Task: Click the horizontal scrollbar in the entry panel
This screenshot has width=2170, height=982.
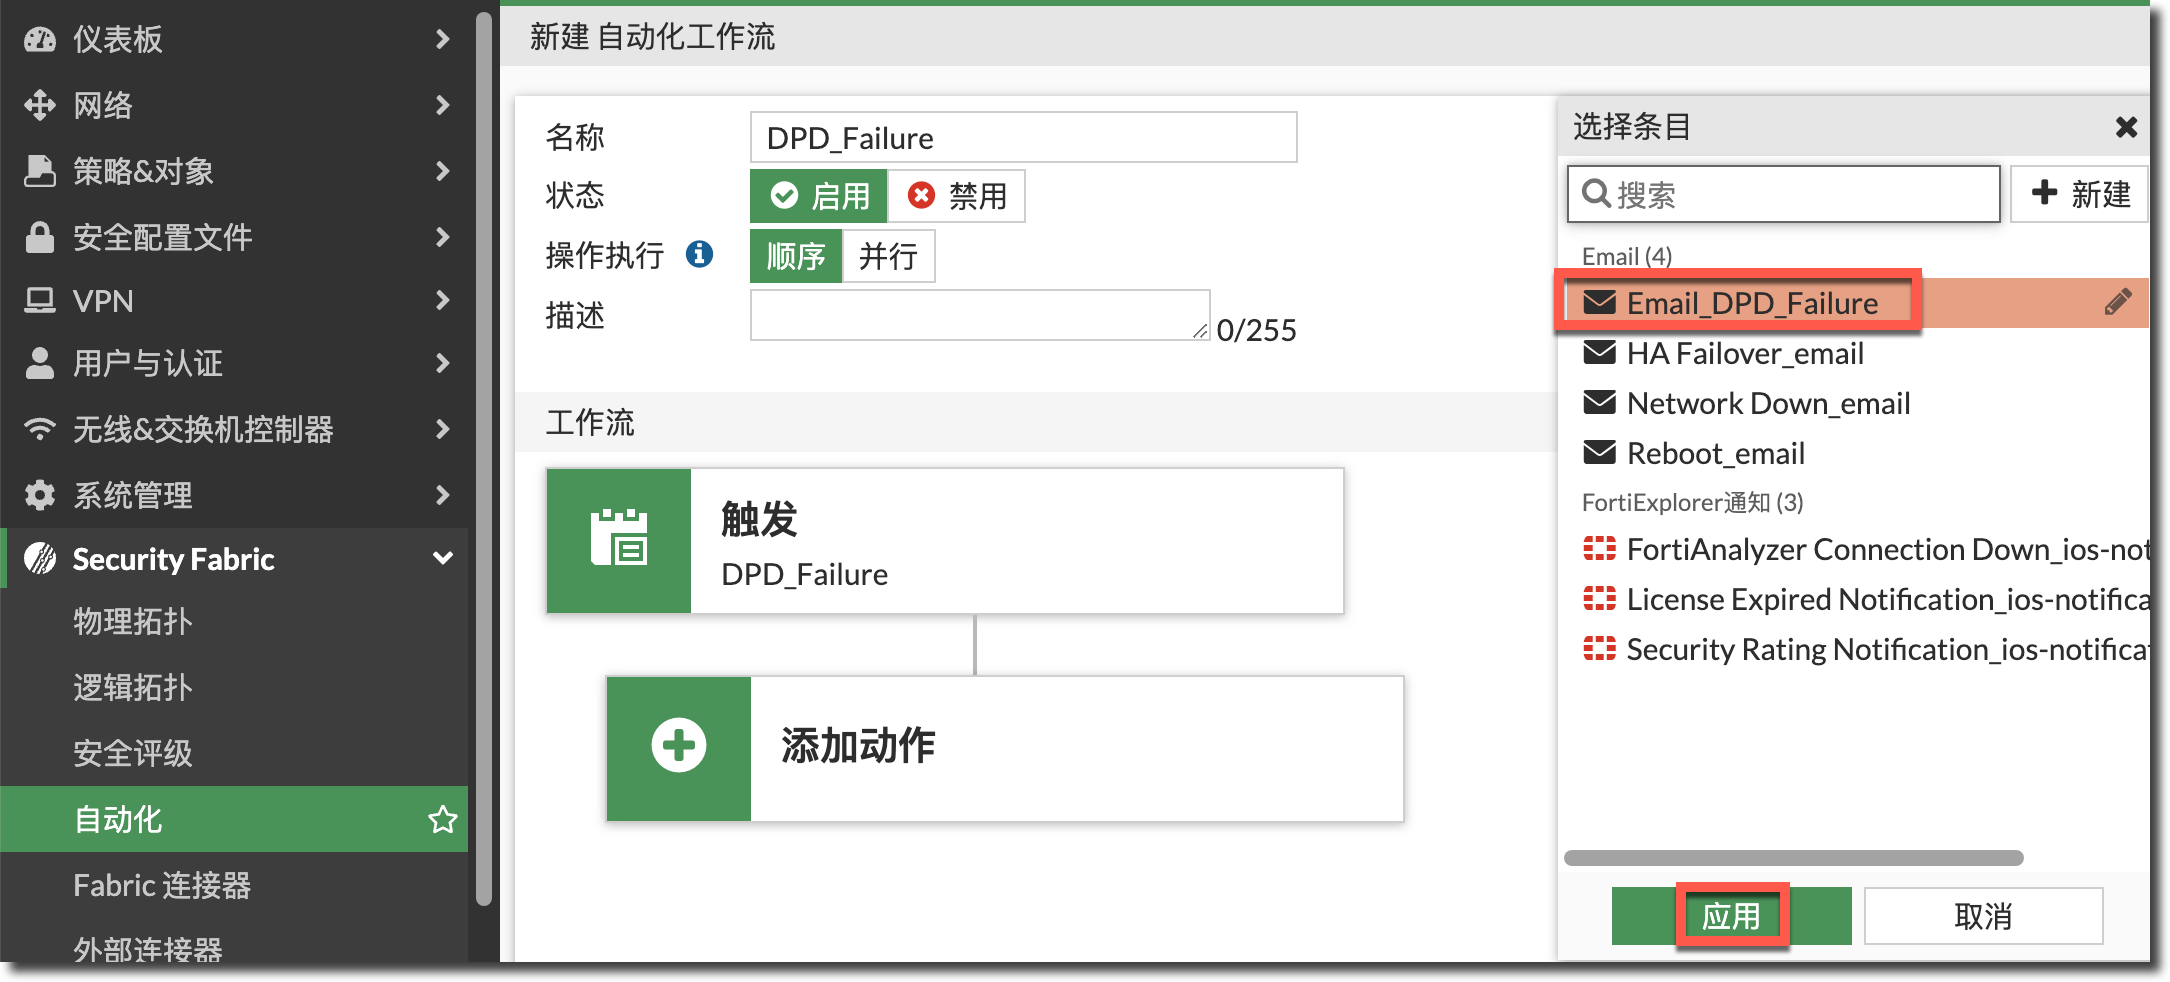Action: pyautogui.click(x=1793, y=858)
